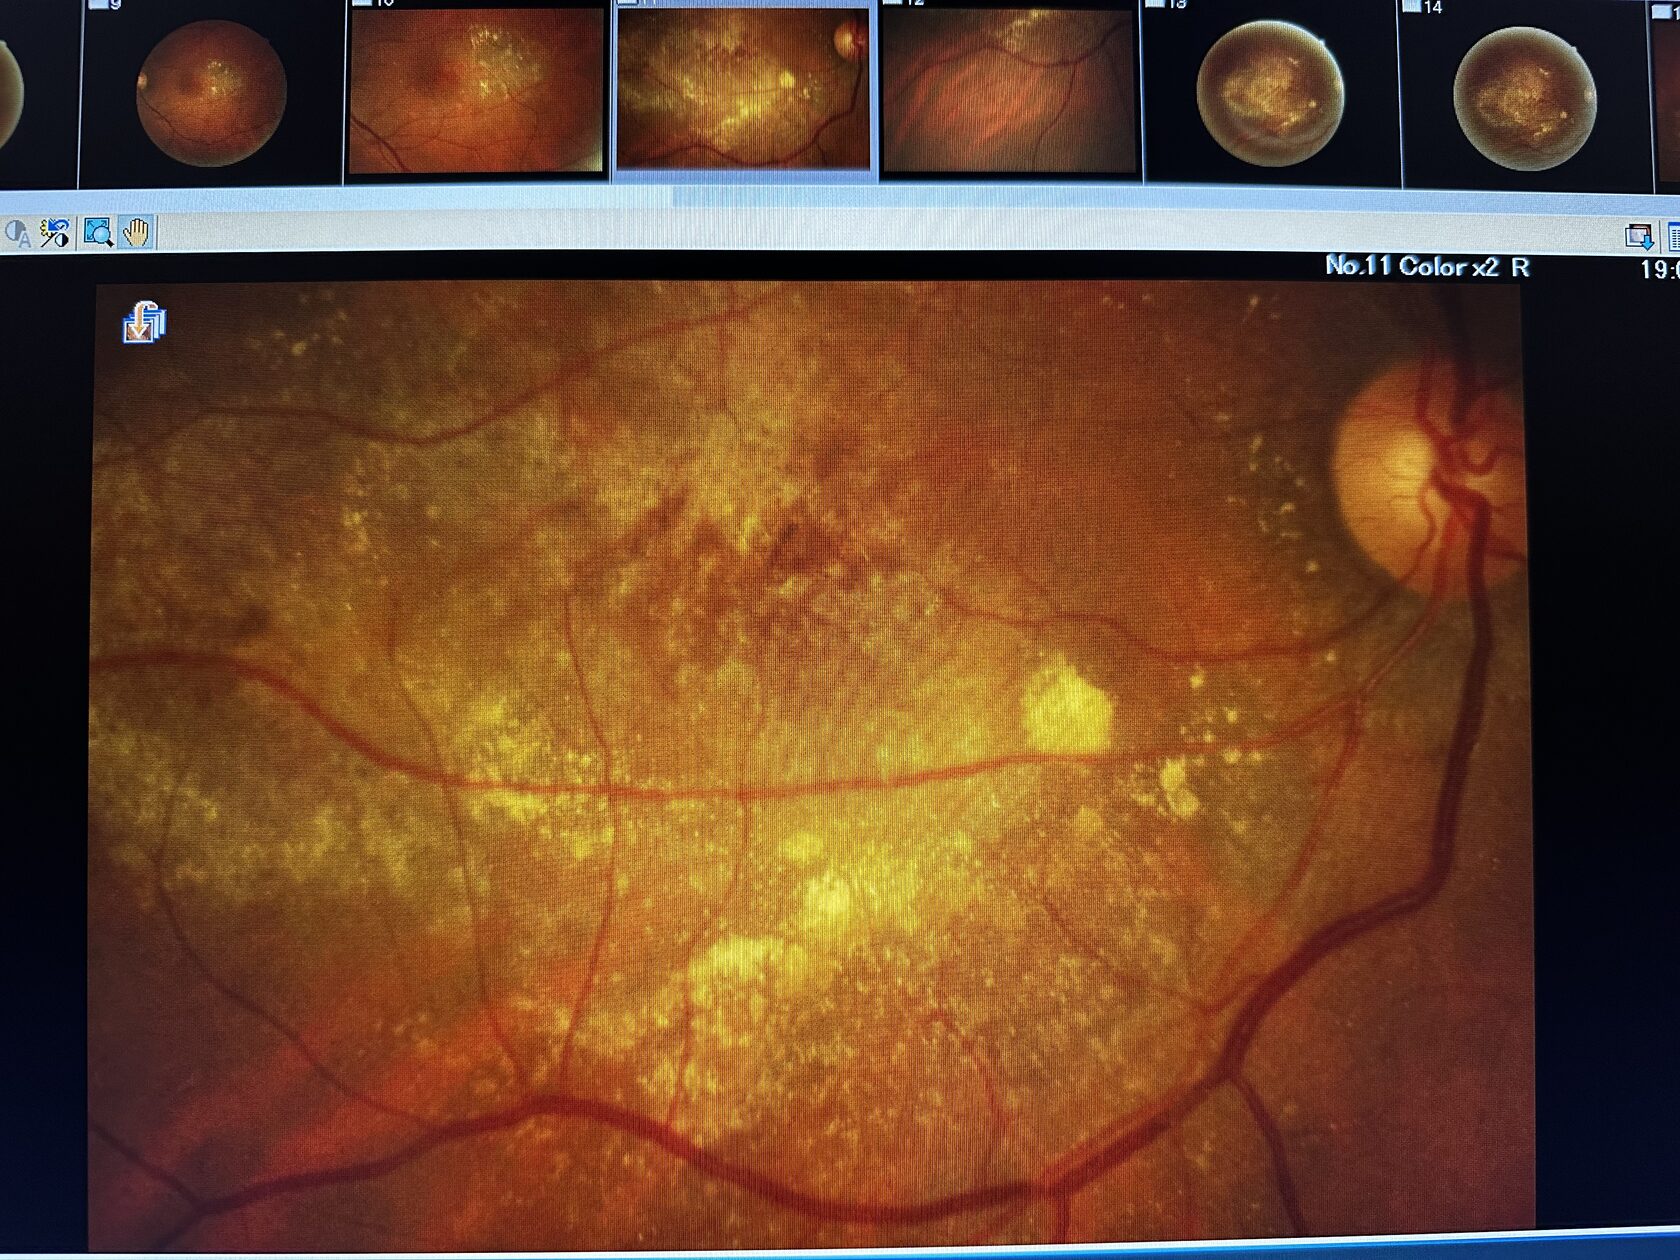Activate the zoom to fit magnifier tool
This screenshot has width=1680, height=1260.
[98, 233]
